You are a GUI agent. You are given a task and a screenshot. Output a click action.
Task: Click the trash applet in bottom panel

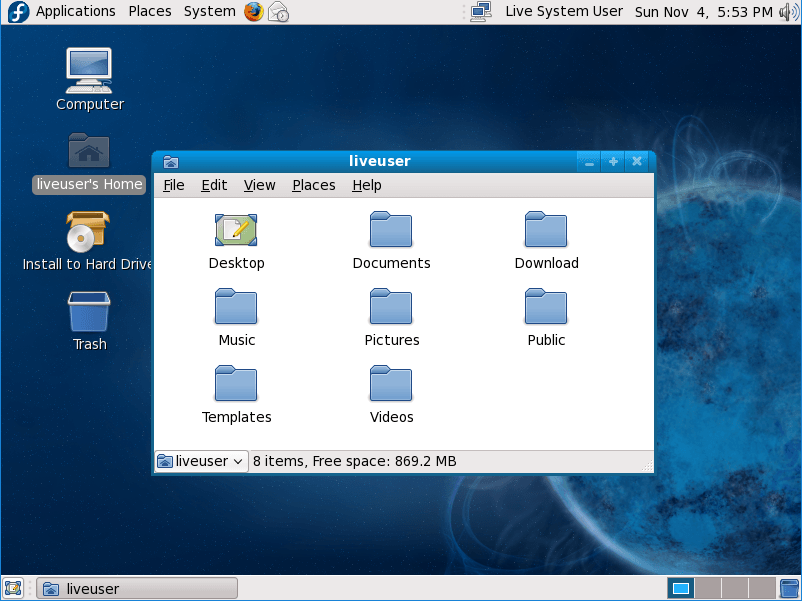tap(790, 588)
